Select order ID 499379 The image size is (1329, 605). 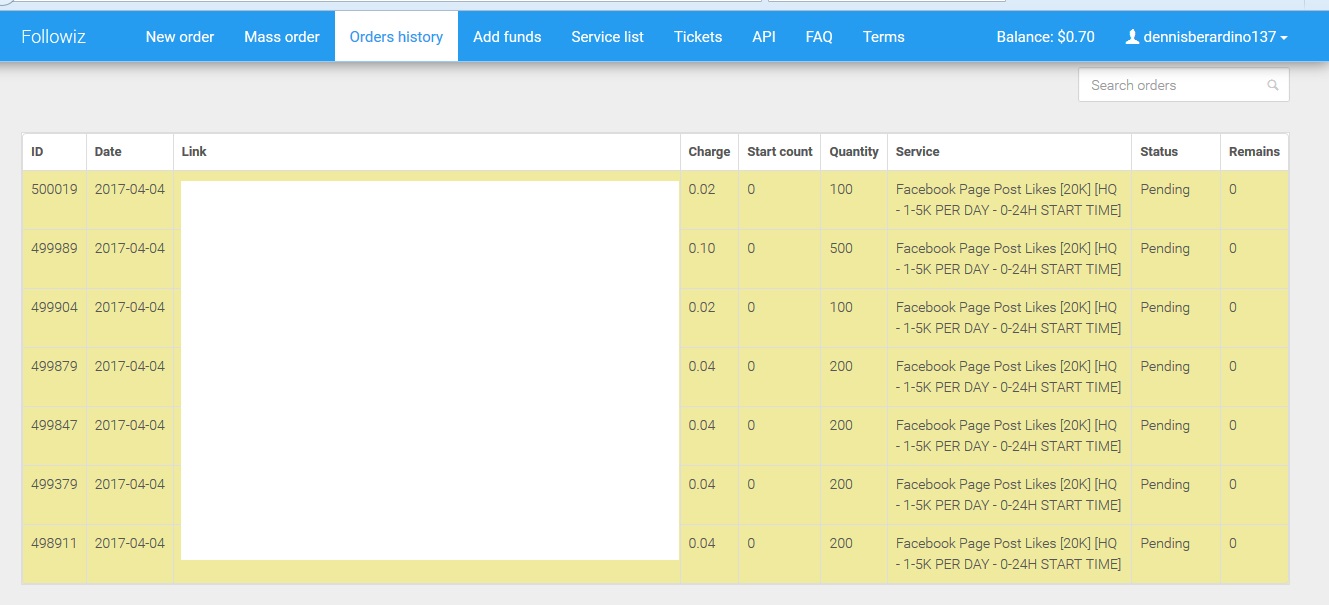pyautogui.click(x=54, y=484)
